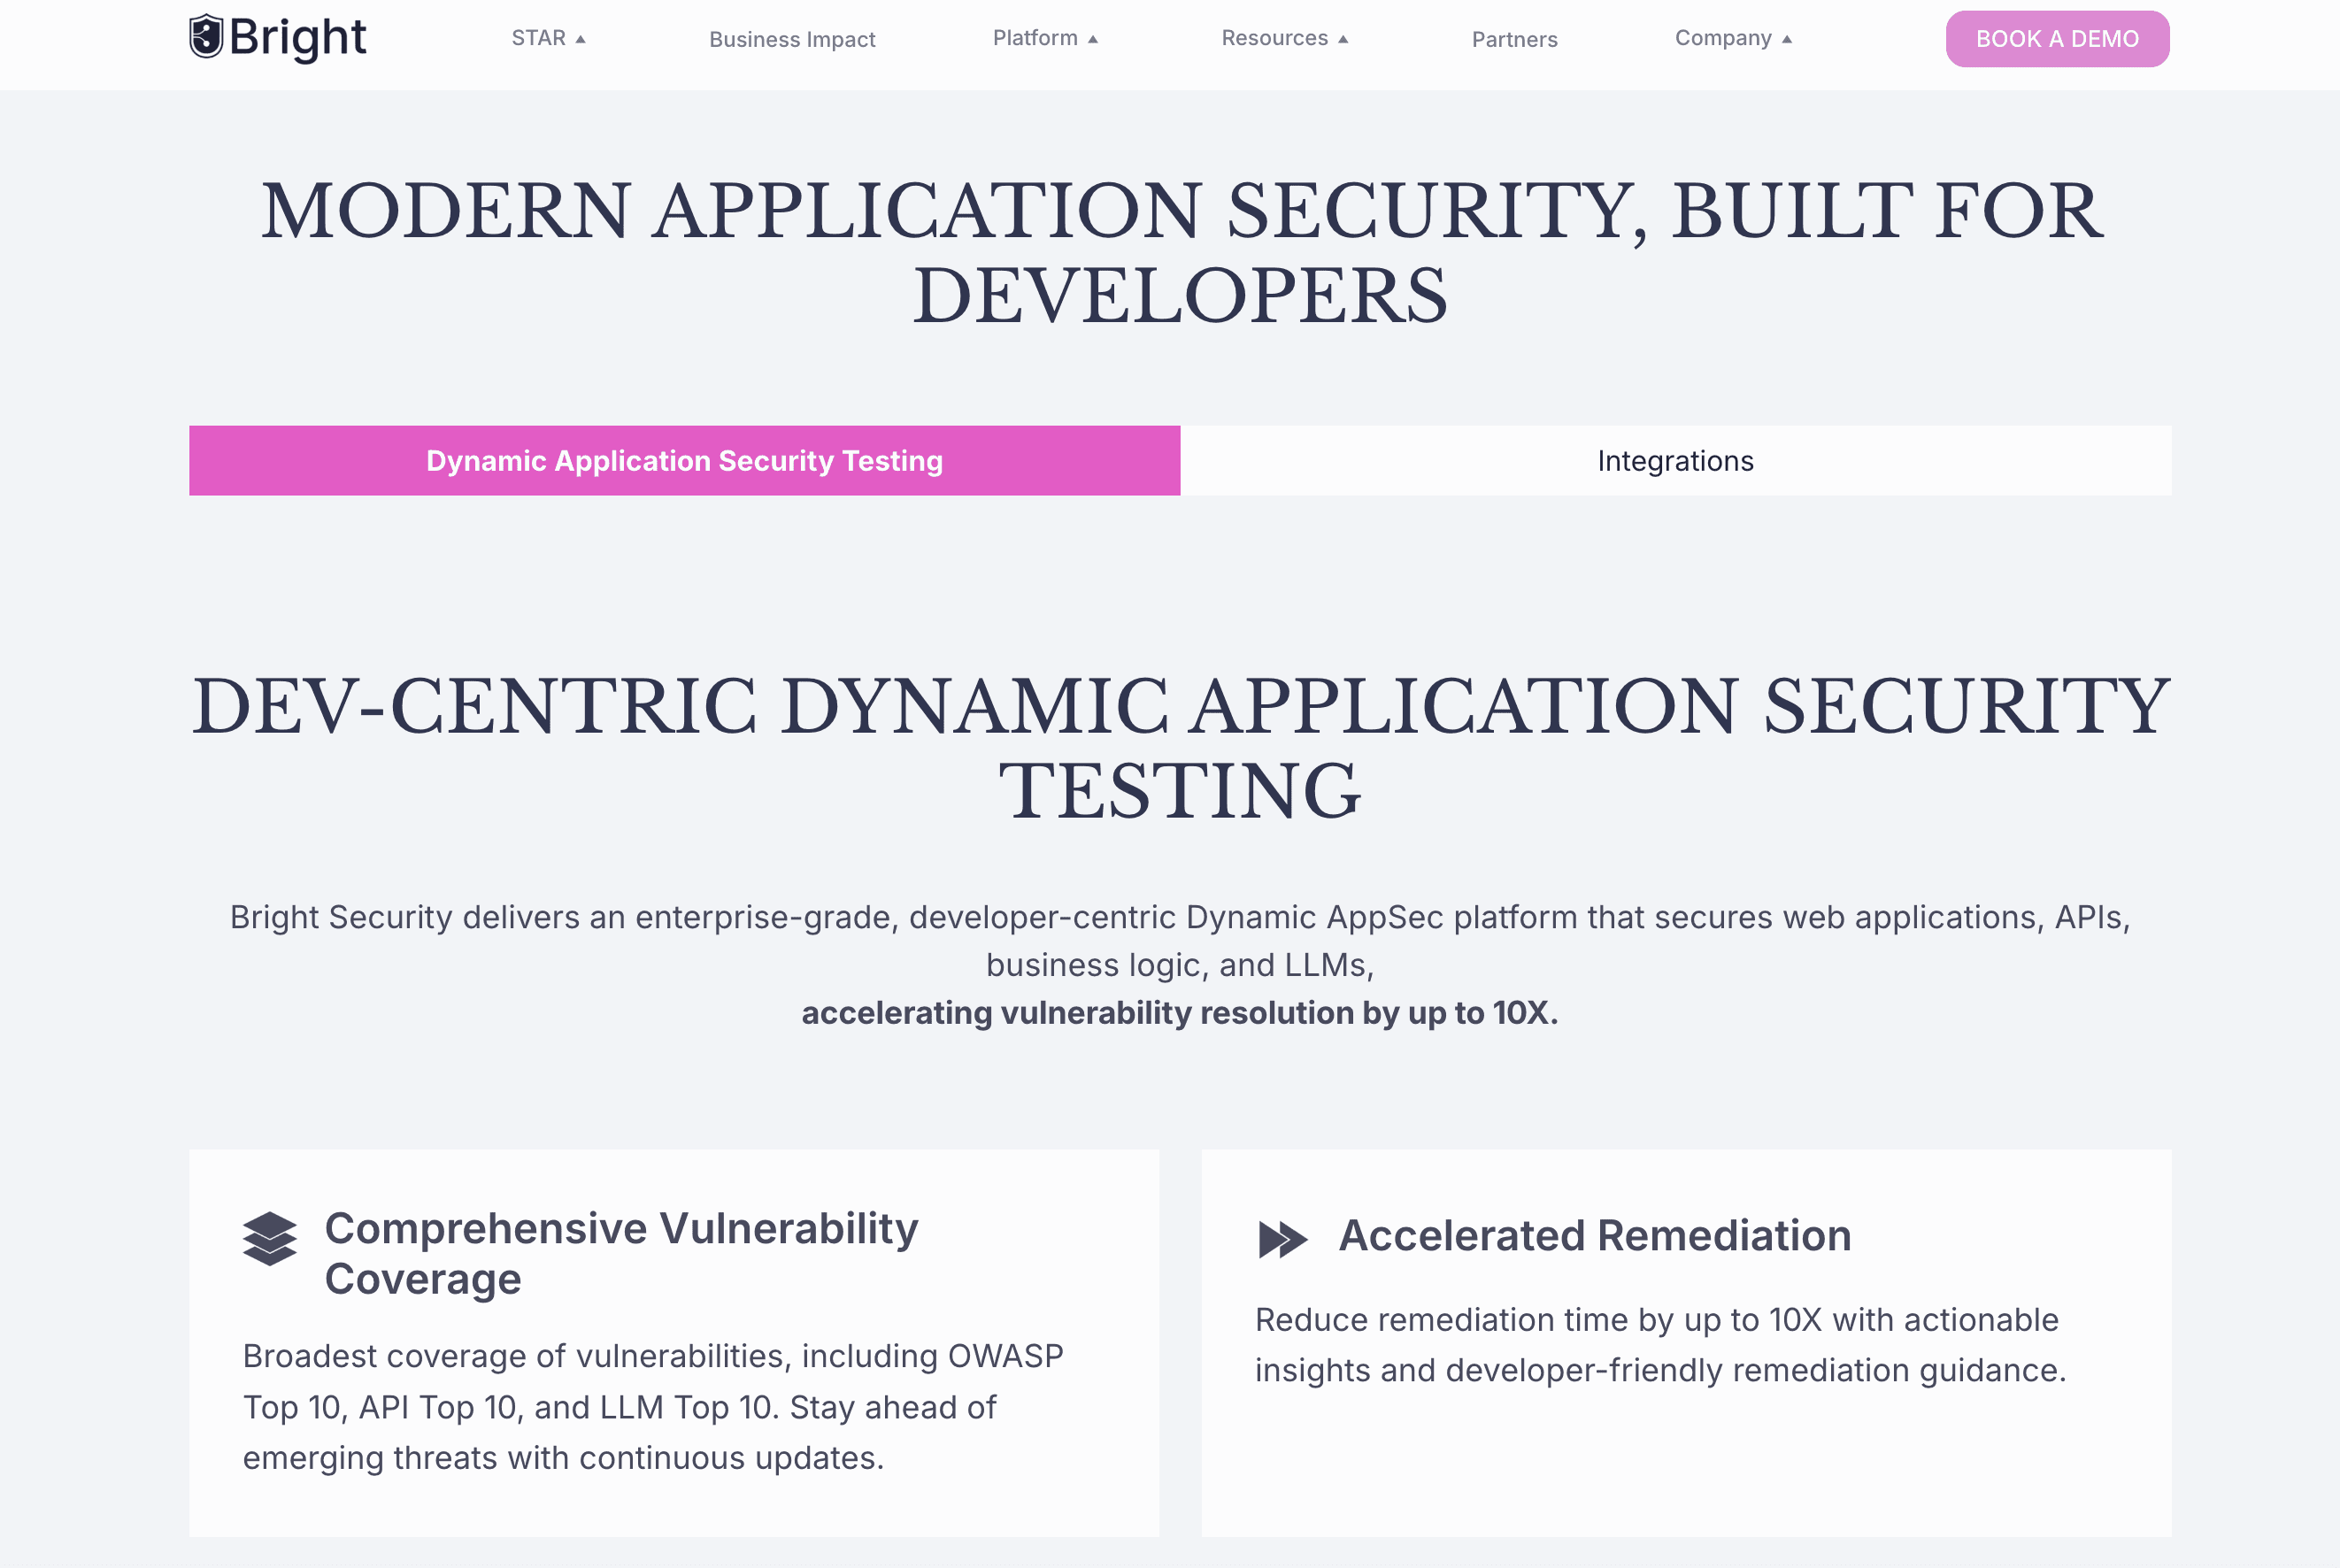Open the Company dropdown
This screenshot has width=2340, height=1568.
[x=1733, y=38]
